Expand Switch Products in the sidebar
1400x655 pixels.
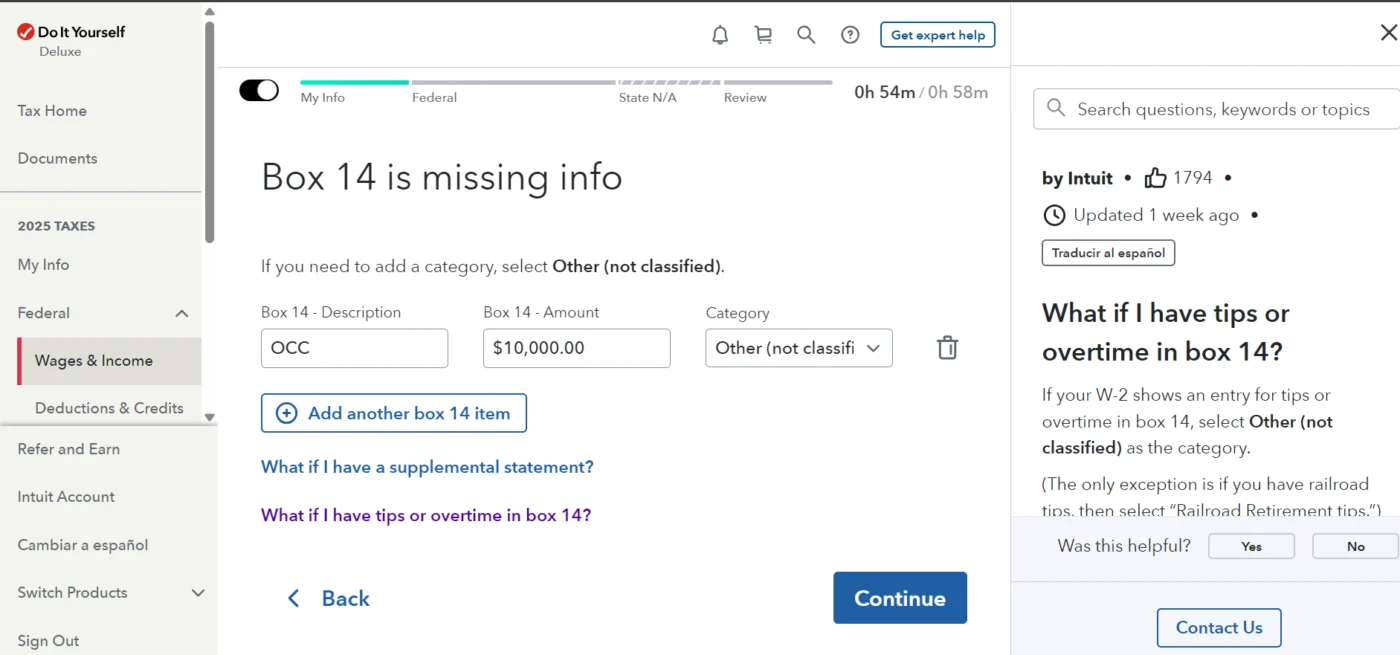[110, 592]
